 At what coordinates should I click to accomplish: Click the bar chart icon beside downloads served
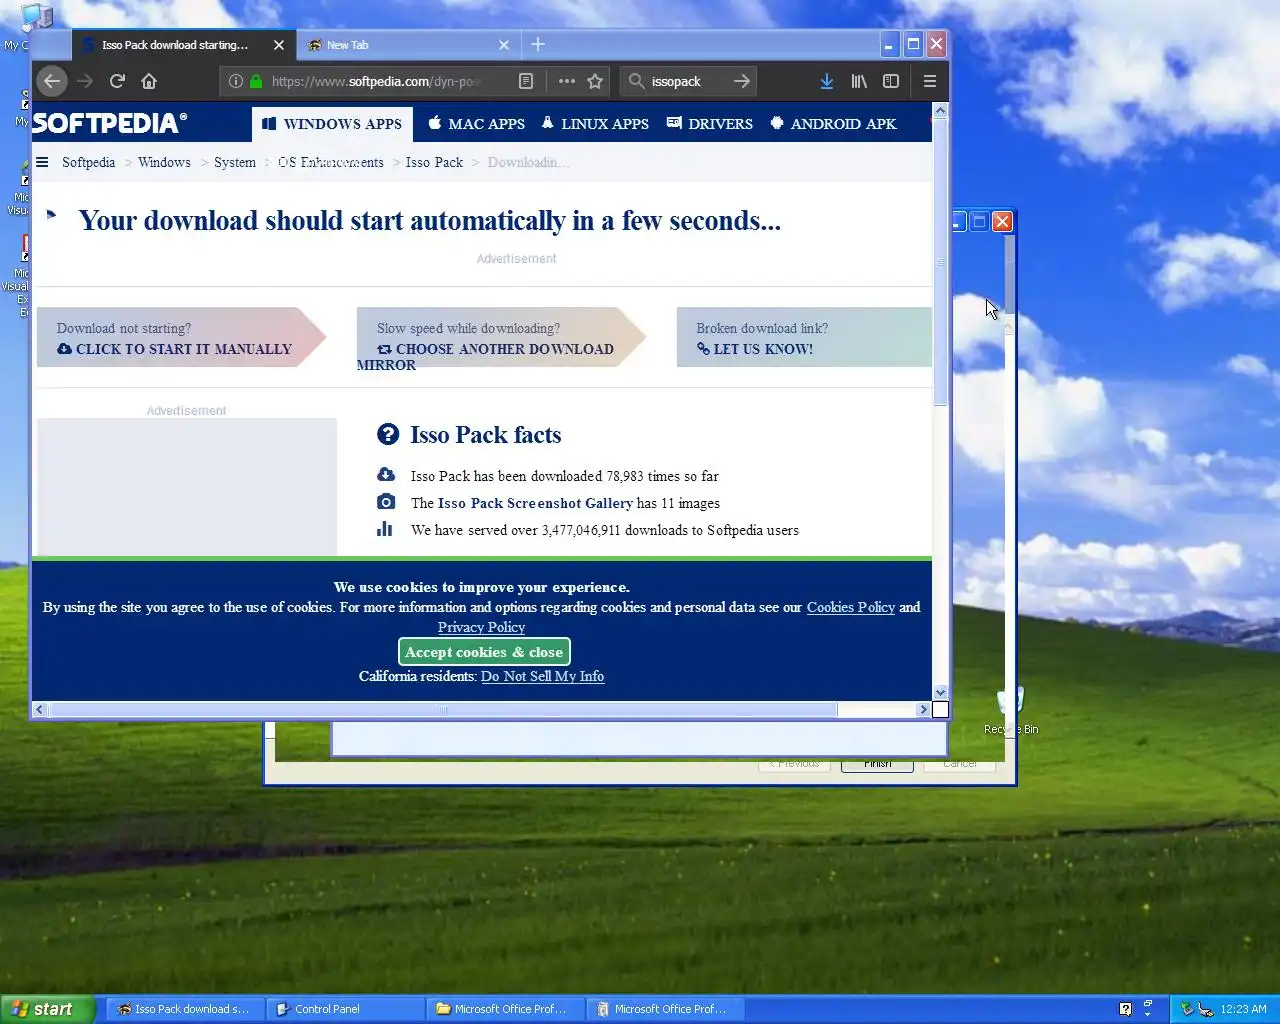coord(385,529)
